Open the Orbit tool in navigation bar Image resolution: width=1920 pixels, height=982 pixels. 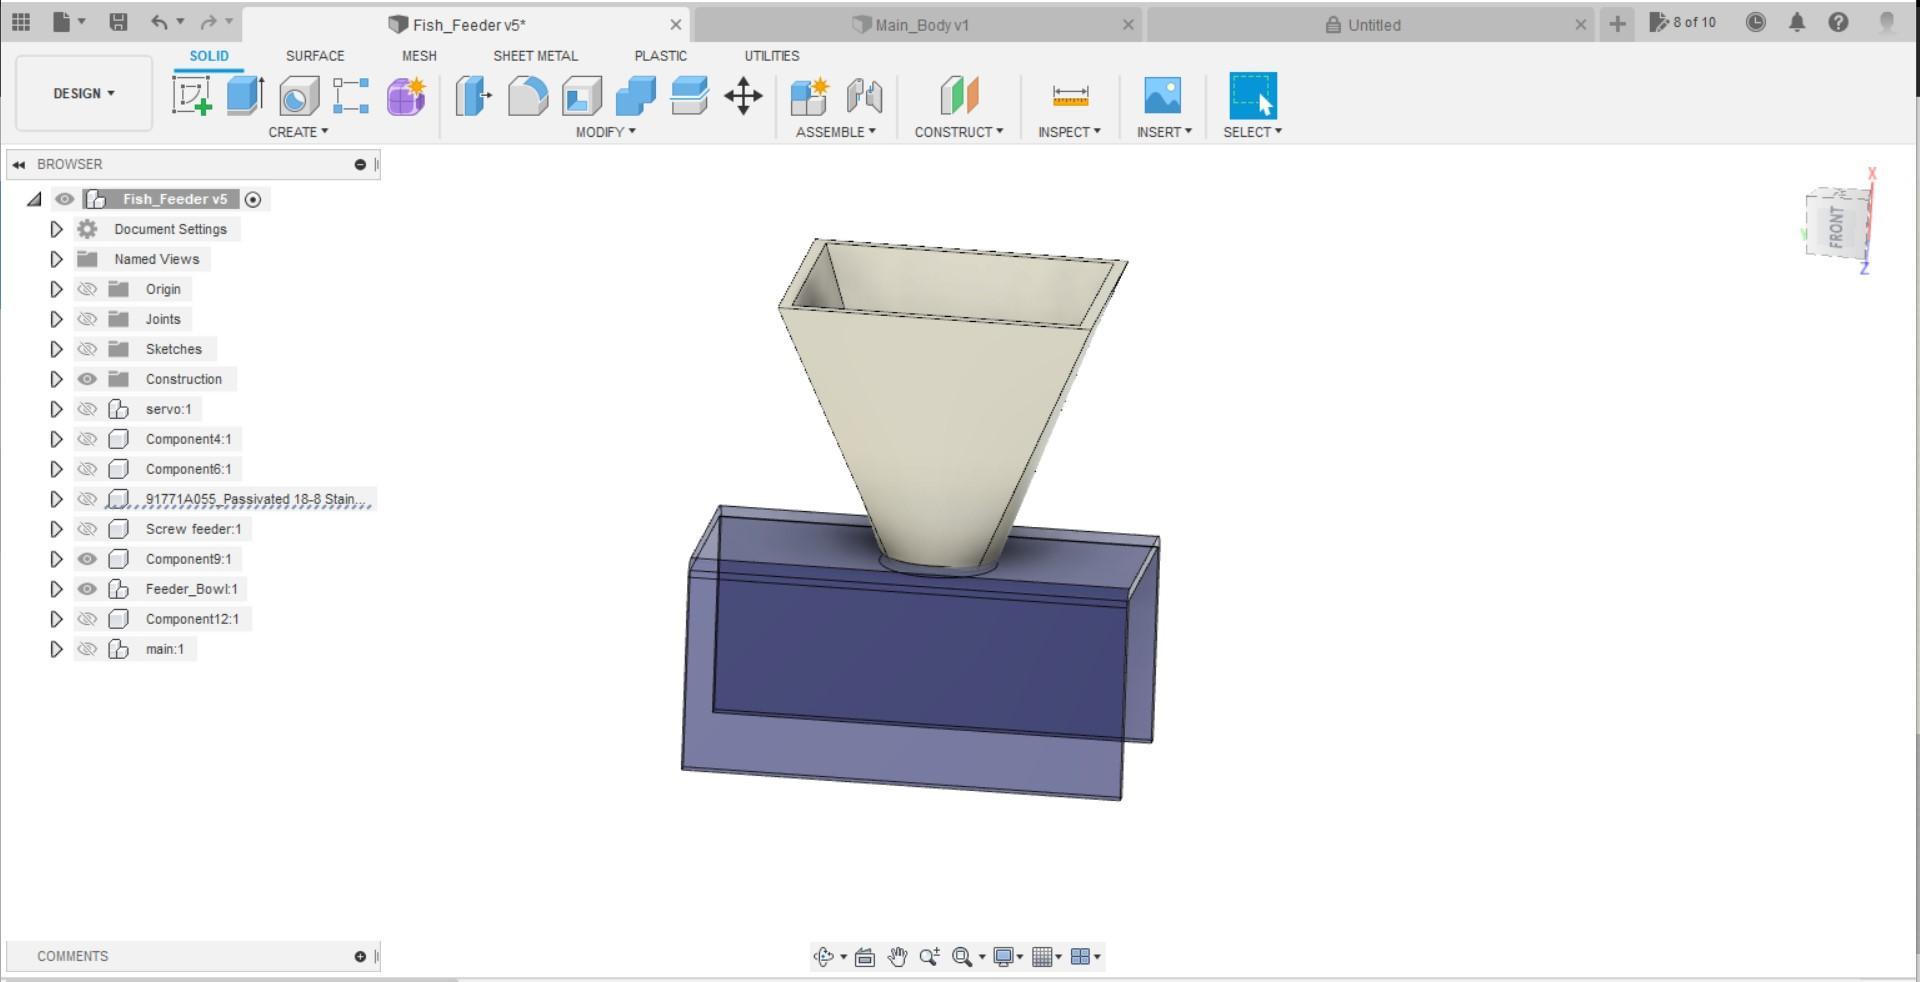pos(823,957)
